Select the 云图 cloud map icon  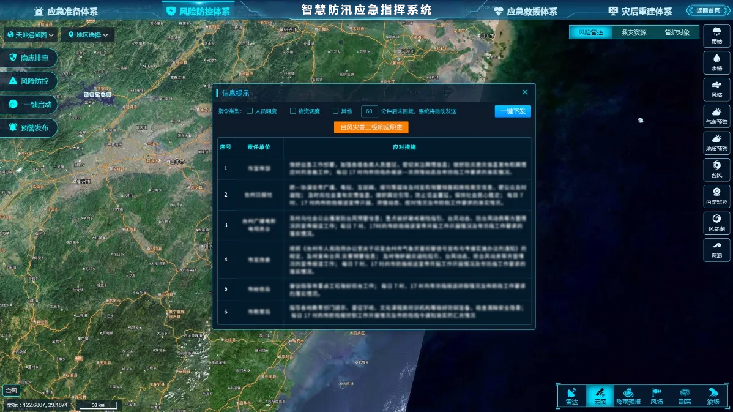(600, 395)
